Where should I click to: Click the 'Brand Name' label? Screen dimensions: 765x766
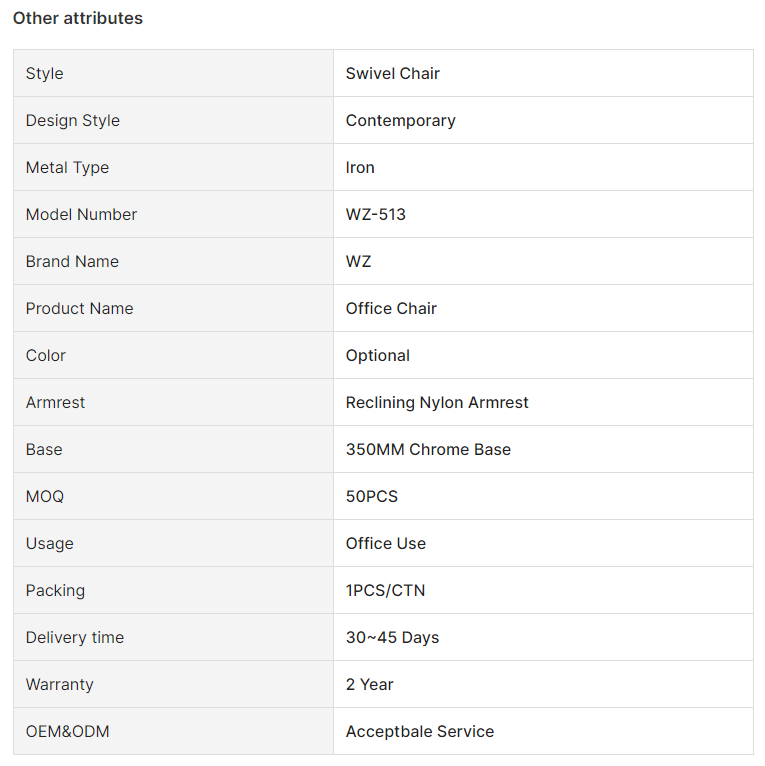72,261
